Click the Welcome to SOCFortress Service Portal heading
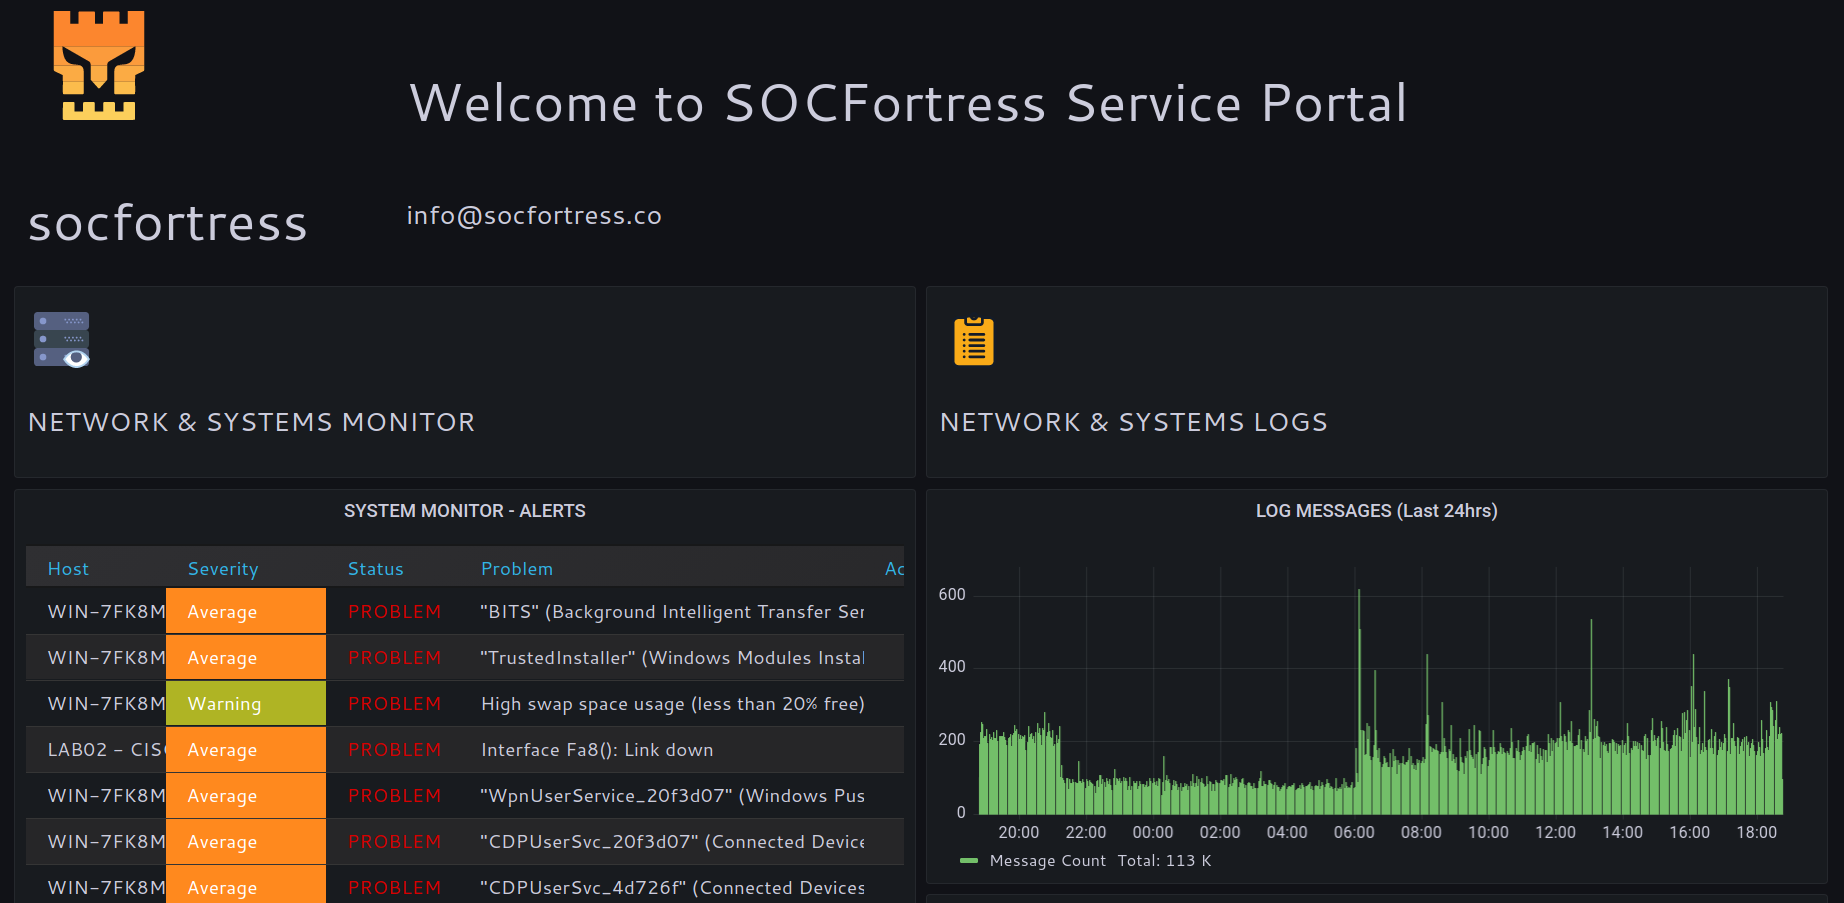 [909, 103]
